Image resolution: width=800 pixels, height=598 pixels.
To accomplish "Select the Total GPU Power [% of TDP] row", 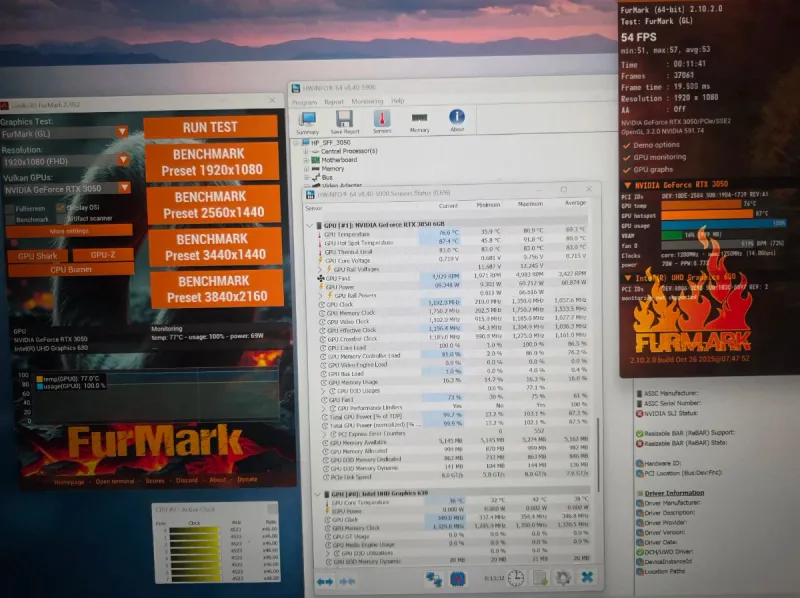I will tap(455, 416).
